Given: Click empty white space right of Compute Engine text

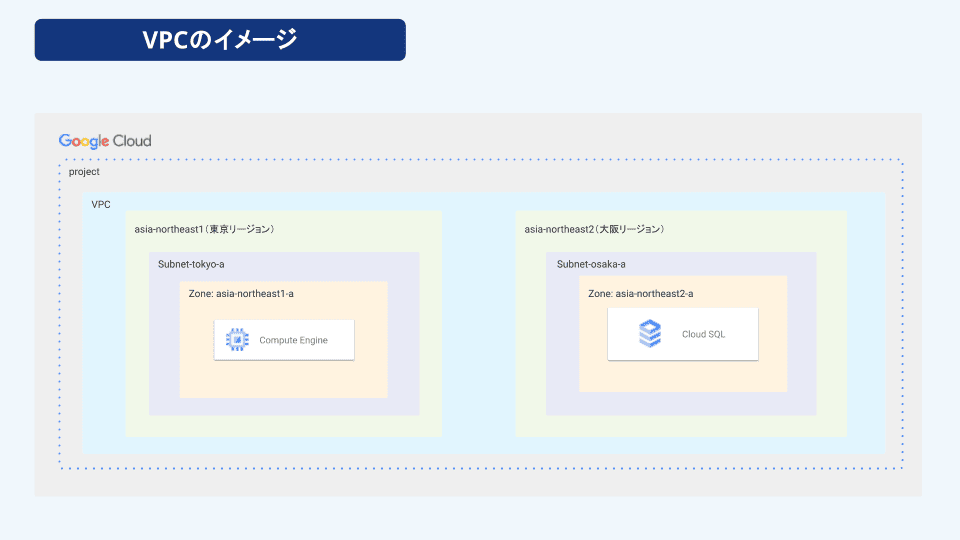Looking at the screenshot, I should tap(341, 341).
